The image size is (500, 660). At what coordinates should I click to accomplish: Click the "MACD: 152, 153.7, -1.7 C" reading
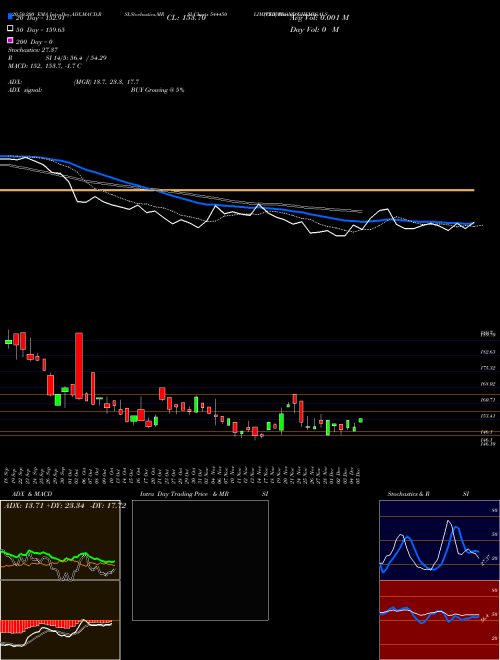45,66
